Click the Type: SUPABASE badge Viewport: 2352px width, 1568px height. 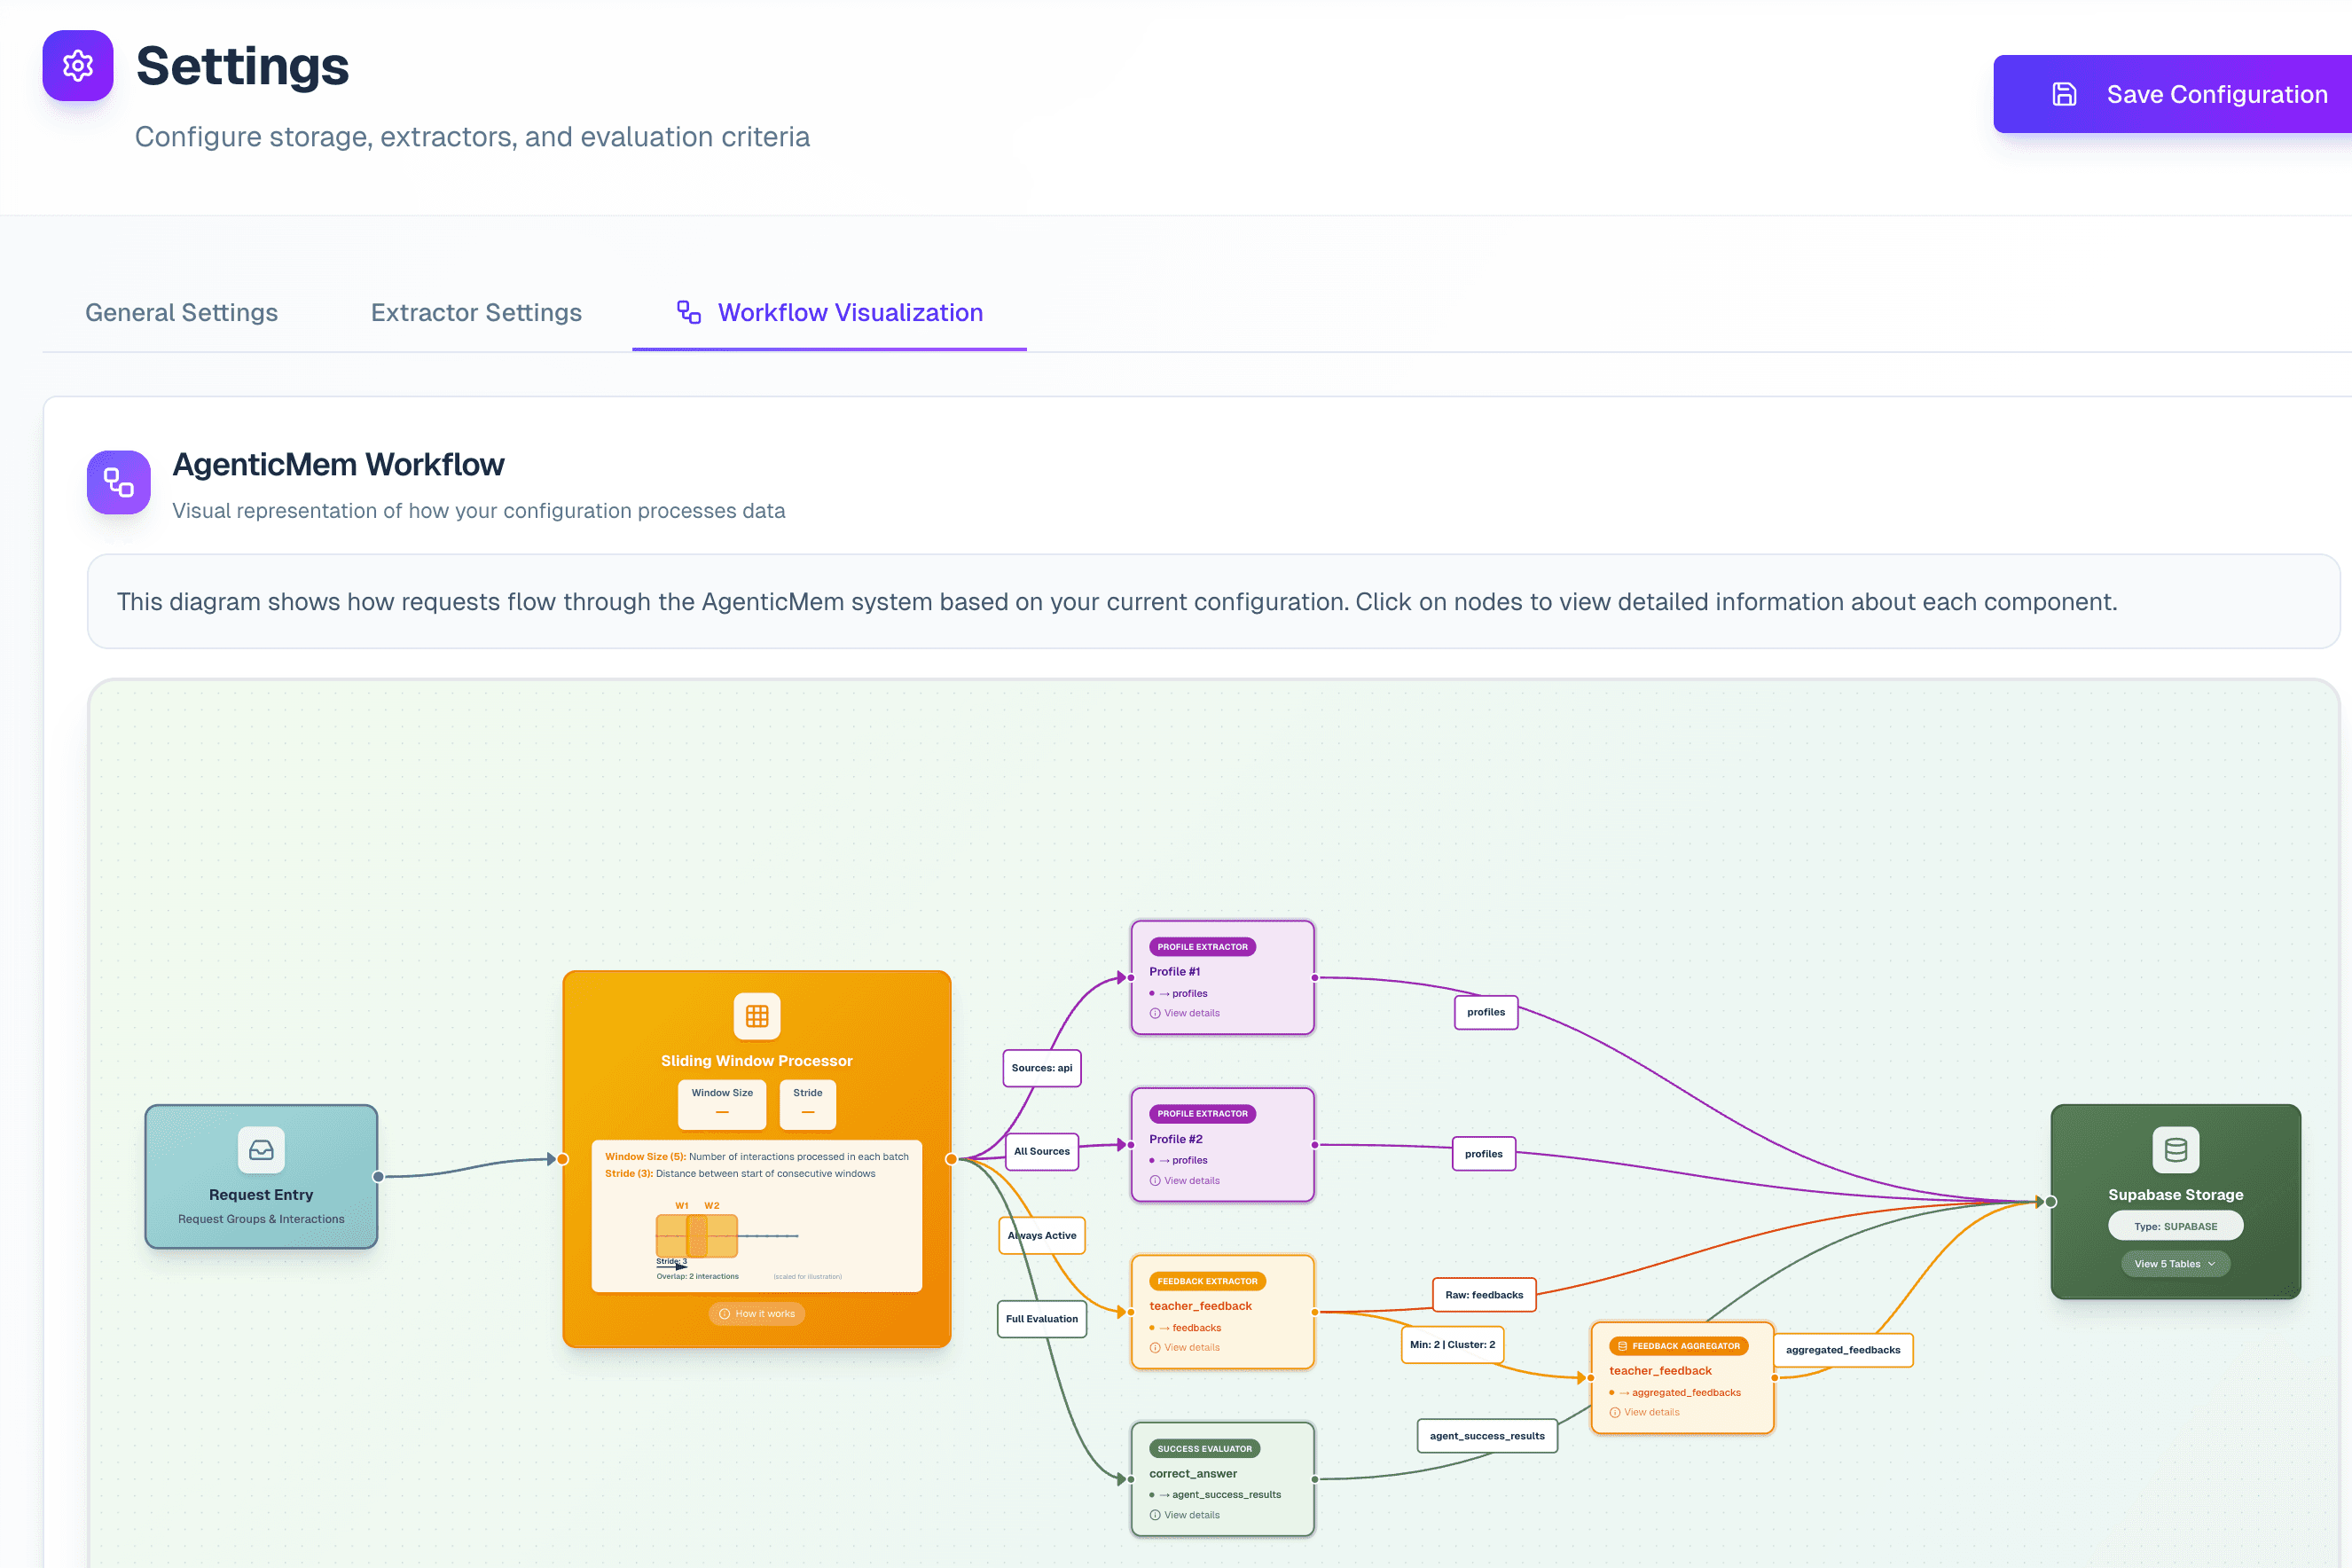click(x=2176, y=1225)
